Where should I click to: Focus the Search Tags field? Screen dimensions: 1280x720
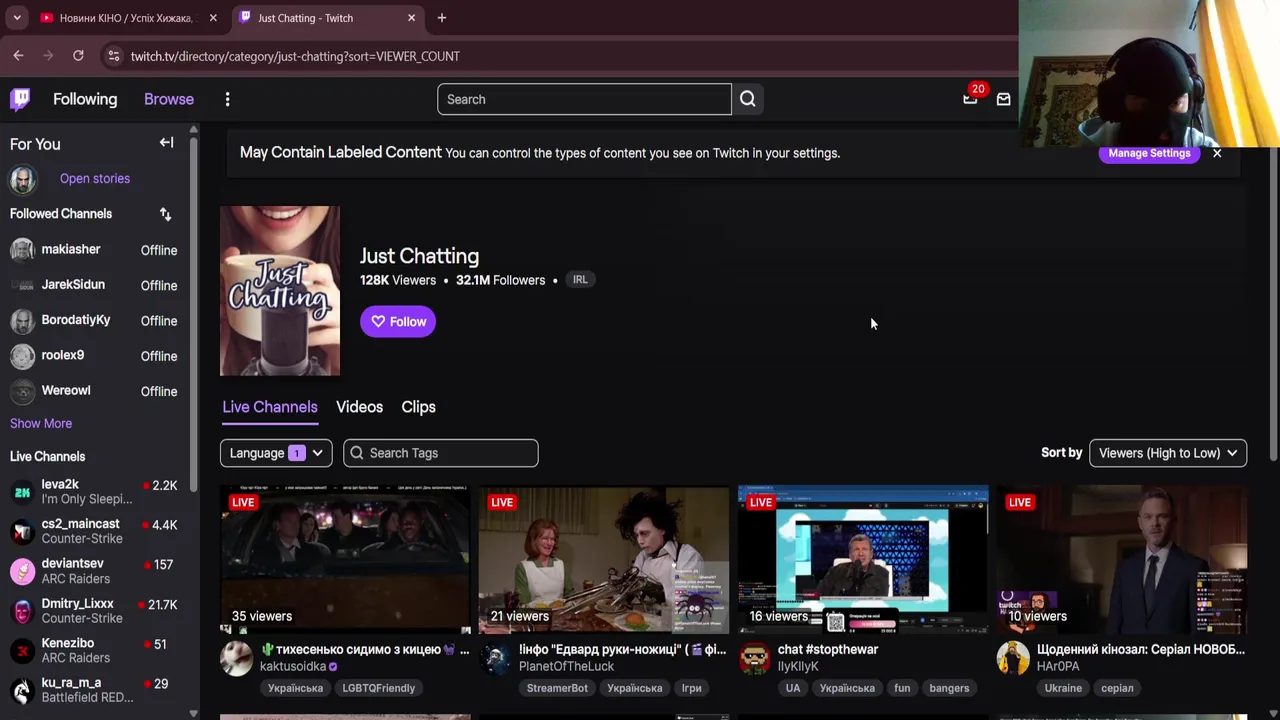tap(441, 453)
